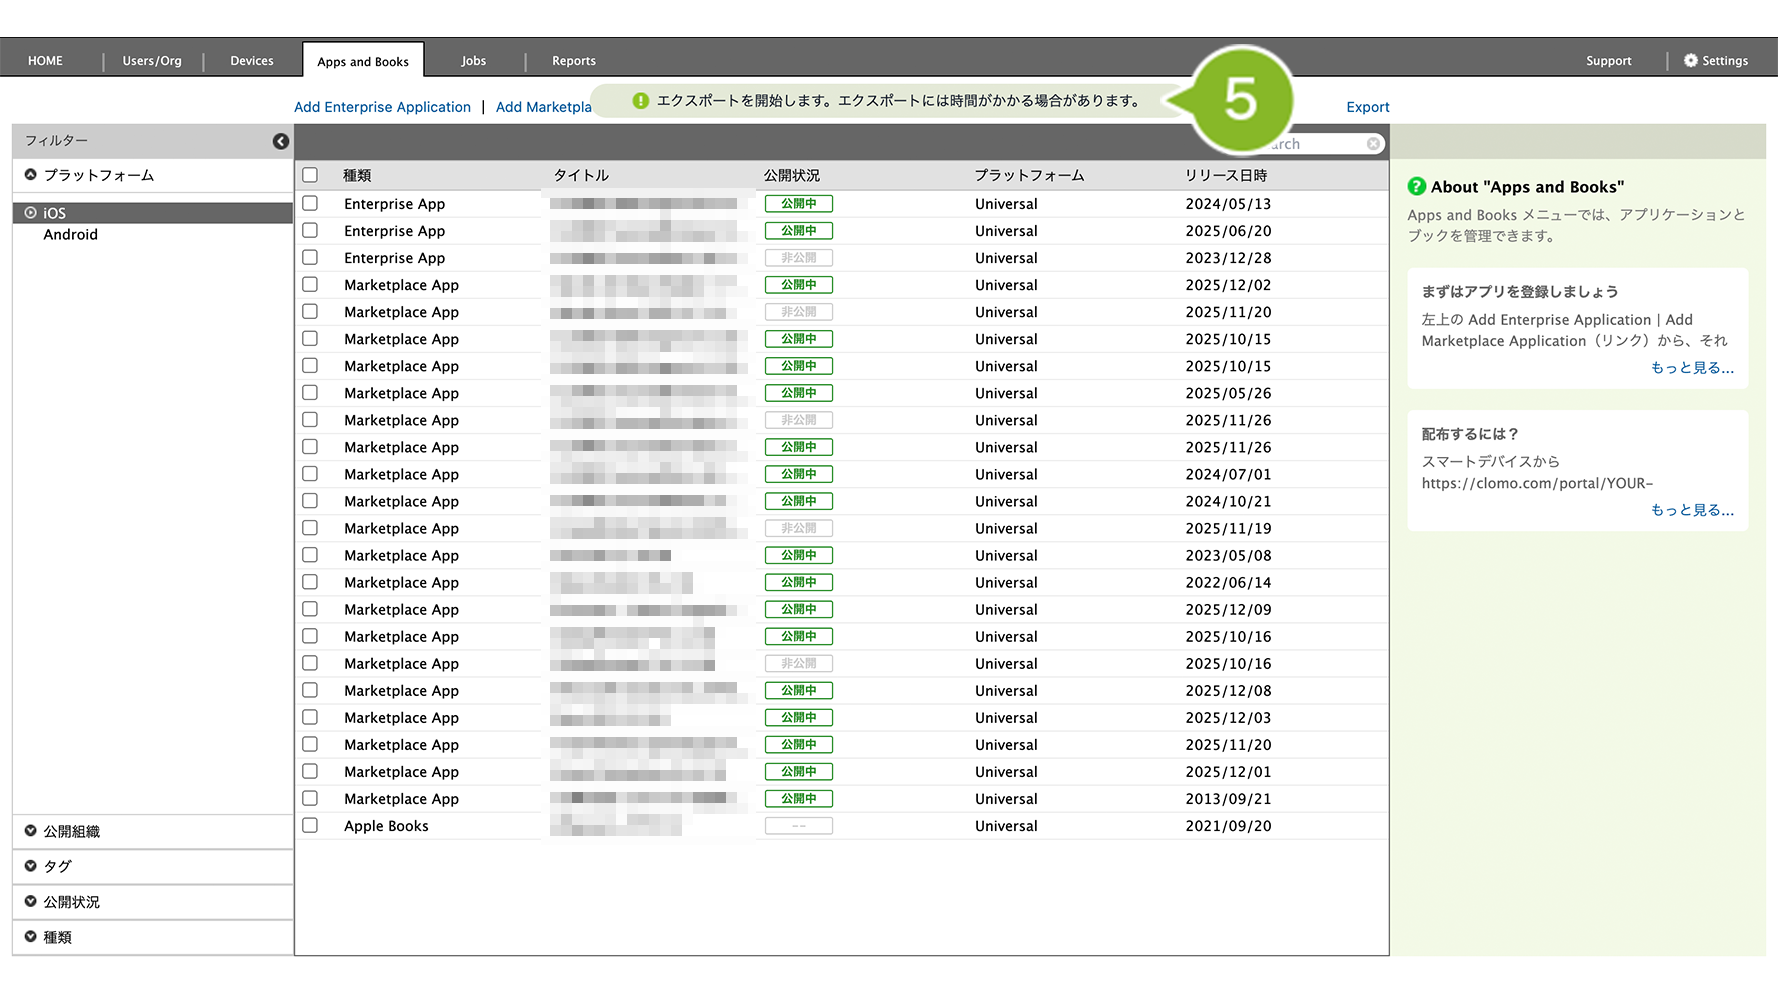1778x1000 pixels.
Task: Click the green help question mark icon
Action: click(1416, 187)
